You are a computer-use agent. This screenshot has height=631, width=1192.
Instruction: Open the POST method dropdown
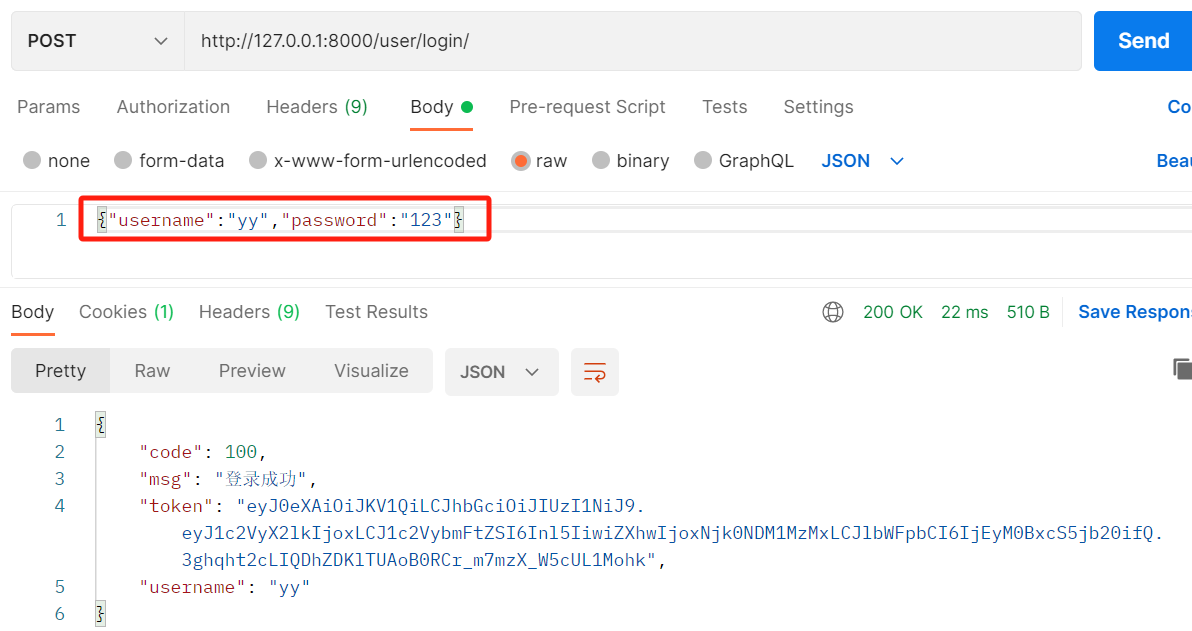point(97,41)
